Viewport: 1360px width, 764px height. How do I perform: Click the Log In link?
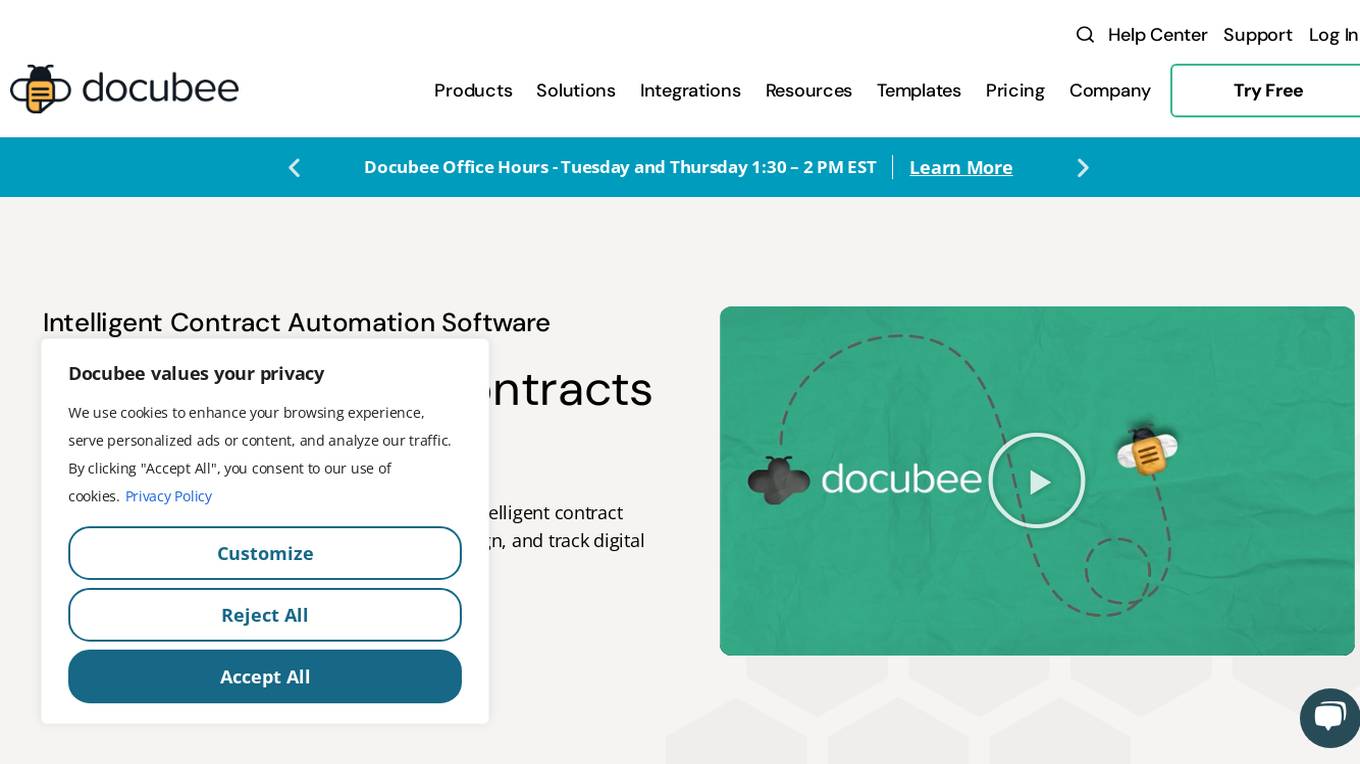[x=1334, y=35]
